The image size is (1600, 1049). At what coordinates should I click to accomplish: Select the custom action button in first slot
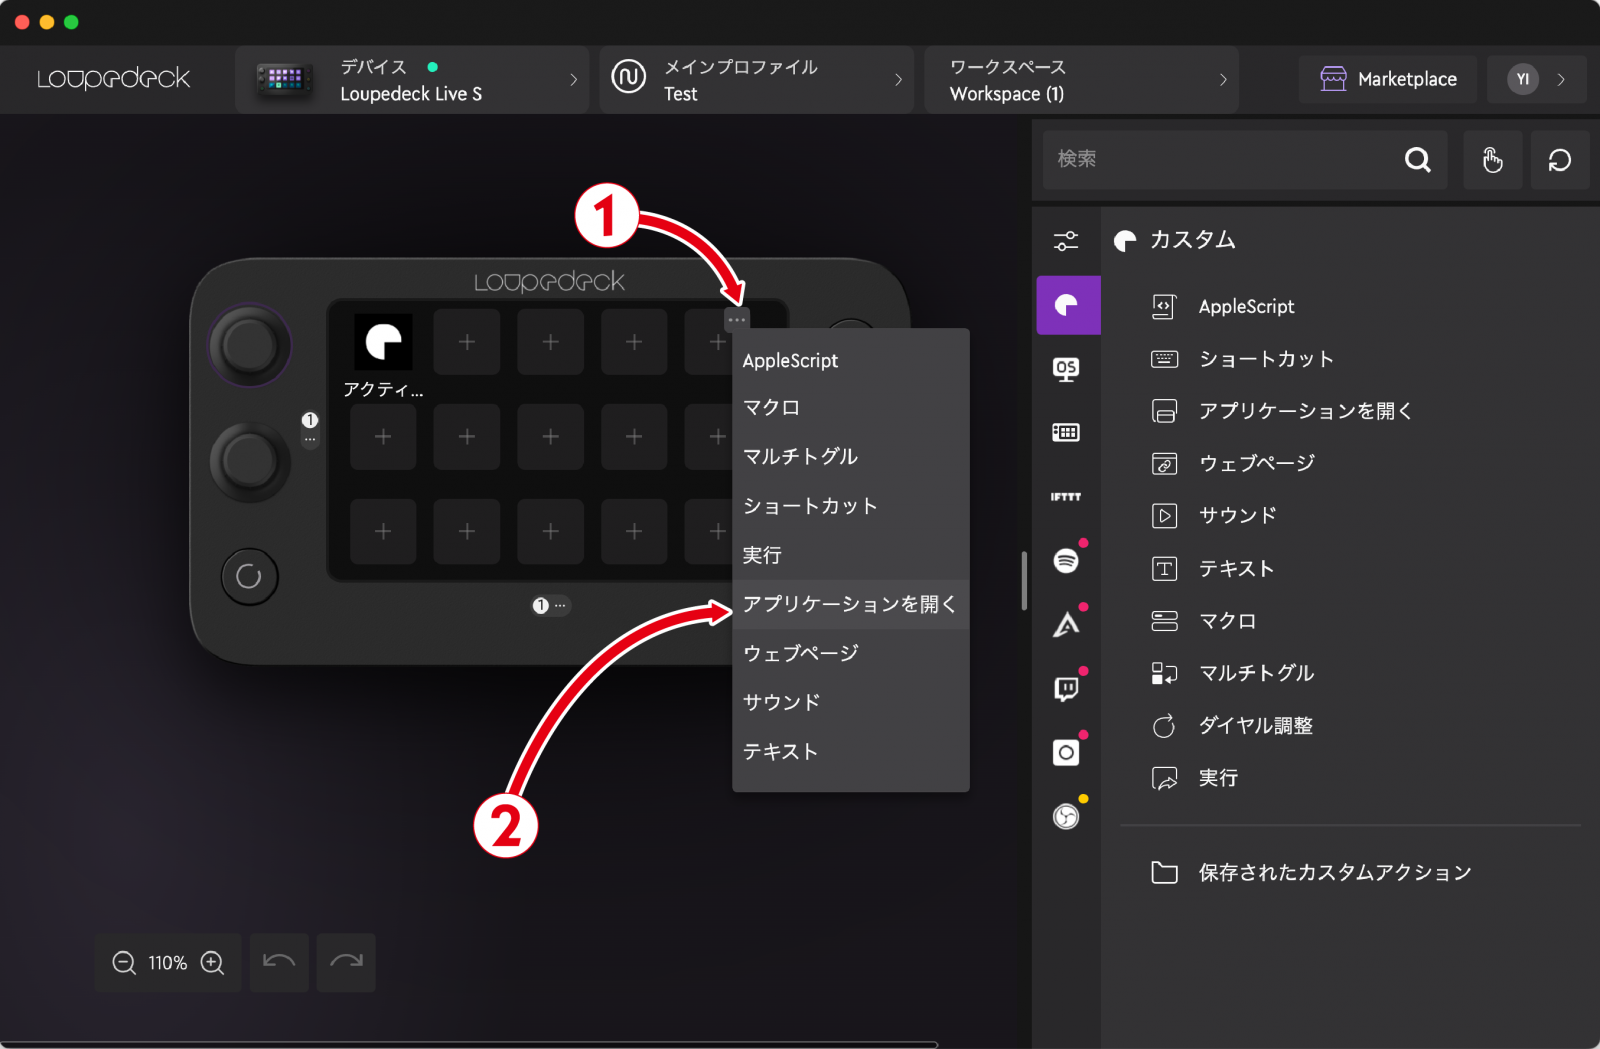coord(383,342)
